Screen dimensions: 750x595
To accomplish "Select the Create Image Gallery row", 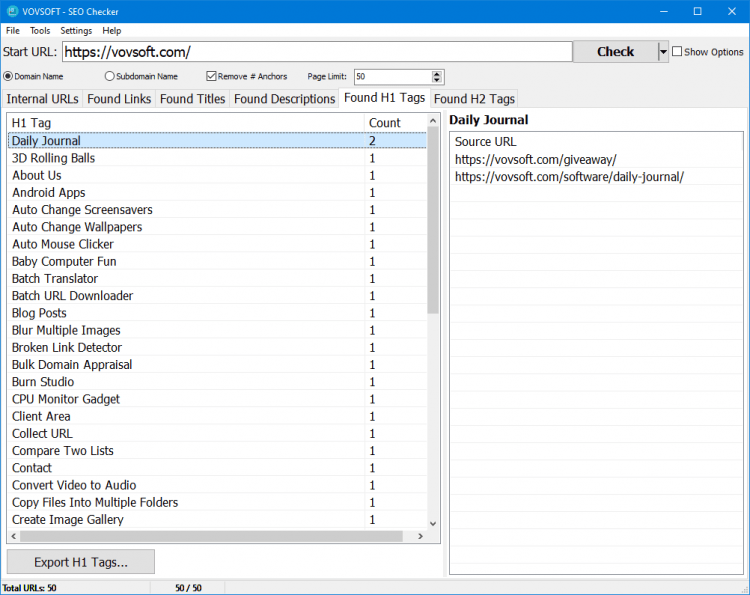I will (217, 519).
